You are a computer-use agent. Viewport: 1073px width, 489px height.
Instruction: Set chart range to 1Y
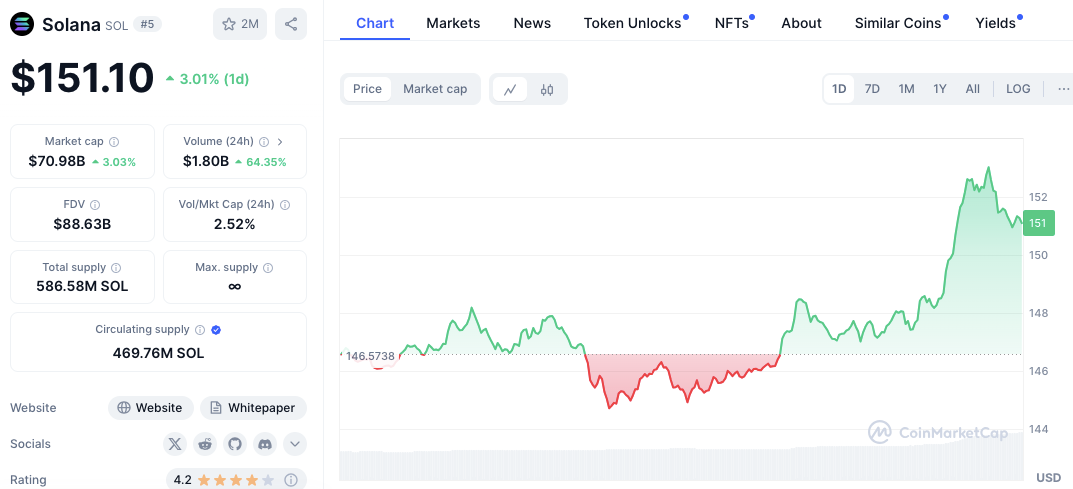point(940,89)
